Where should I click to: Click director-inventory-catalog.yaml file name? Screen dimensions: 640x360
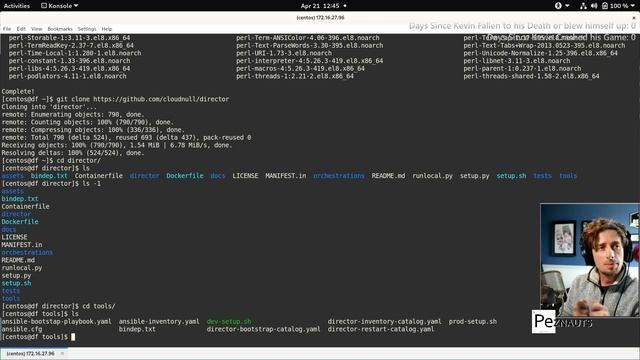click(x=384, y=322)
